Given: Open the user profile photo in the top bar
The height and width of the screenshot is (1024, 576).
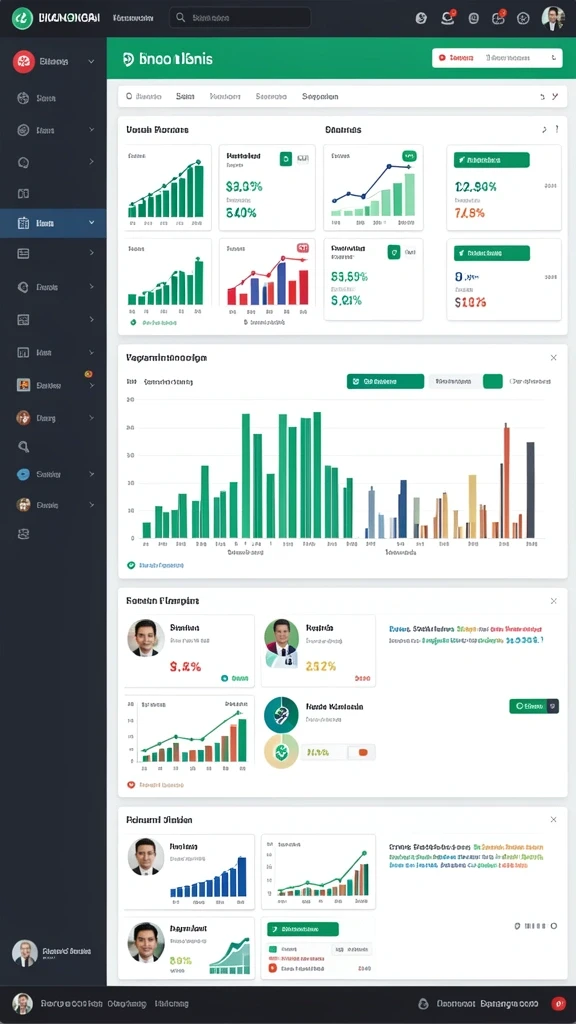Looking at the screenshot, I should 553,18.
